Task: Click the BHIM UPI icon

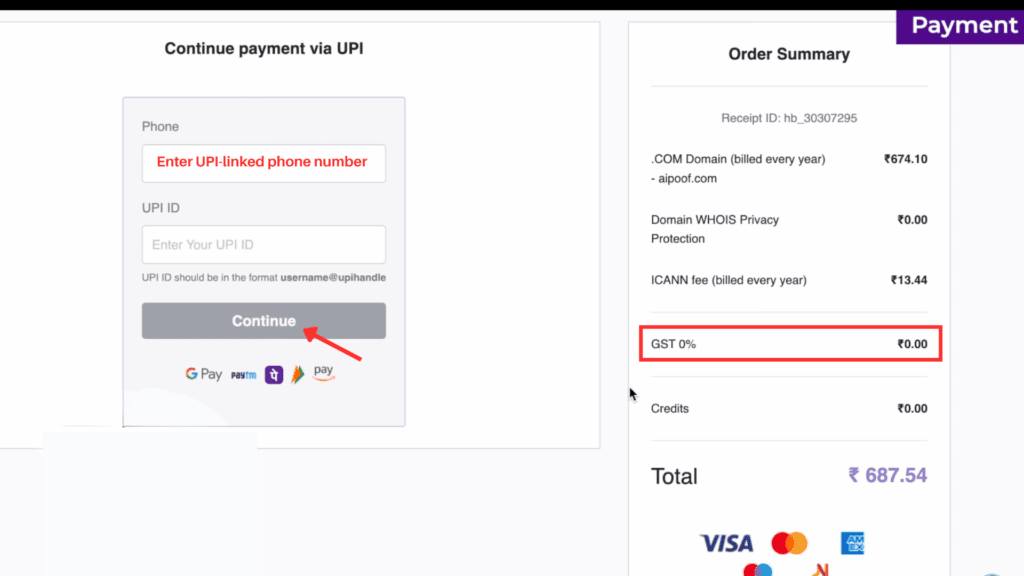Action: [296, 373]
